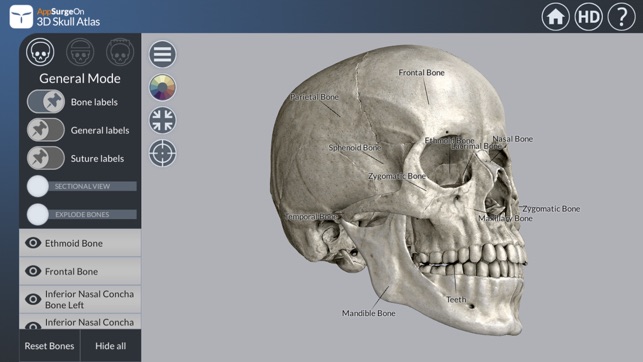The height and width of the screenshot is (362, 643).
Task: Open the color wheel picker
Action: pyautogui.click(x=162, y=87)
